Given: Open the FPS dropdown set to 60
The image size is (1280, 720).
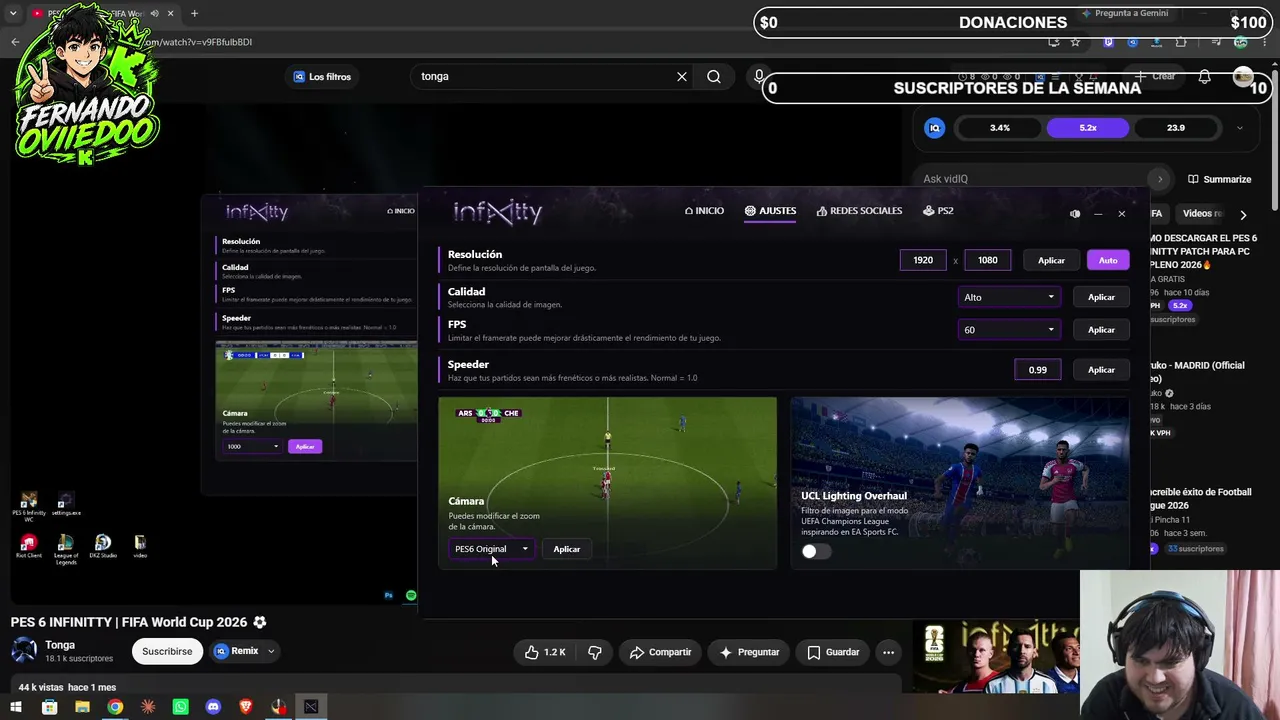Looking at the screenshot, I should [x=1008, y=330].
